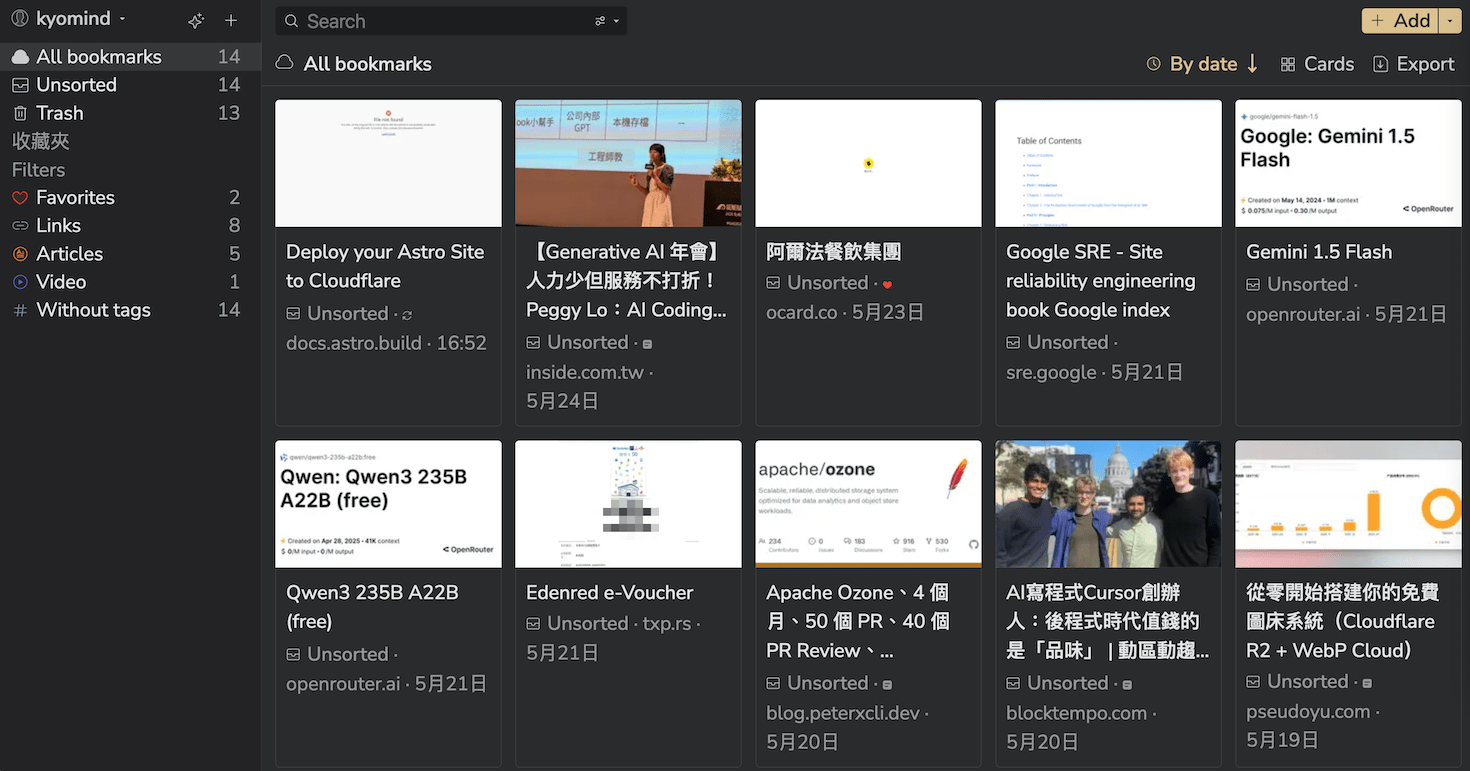Click the red heart on 阿爾法餐飲集團 card
Viewport: 1470px width, 771px height.
click(x=887, y=285)
